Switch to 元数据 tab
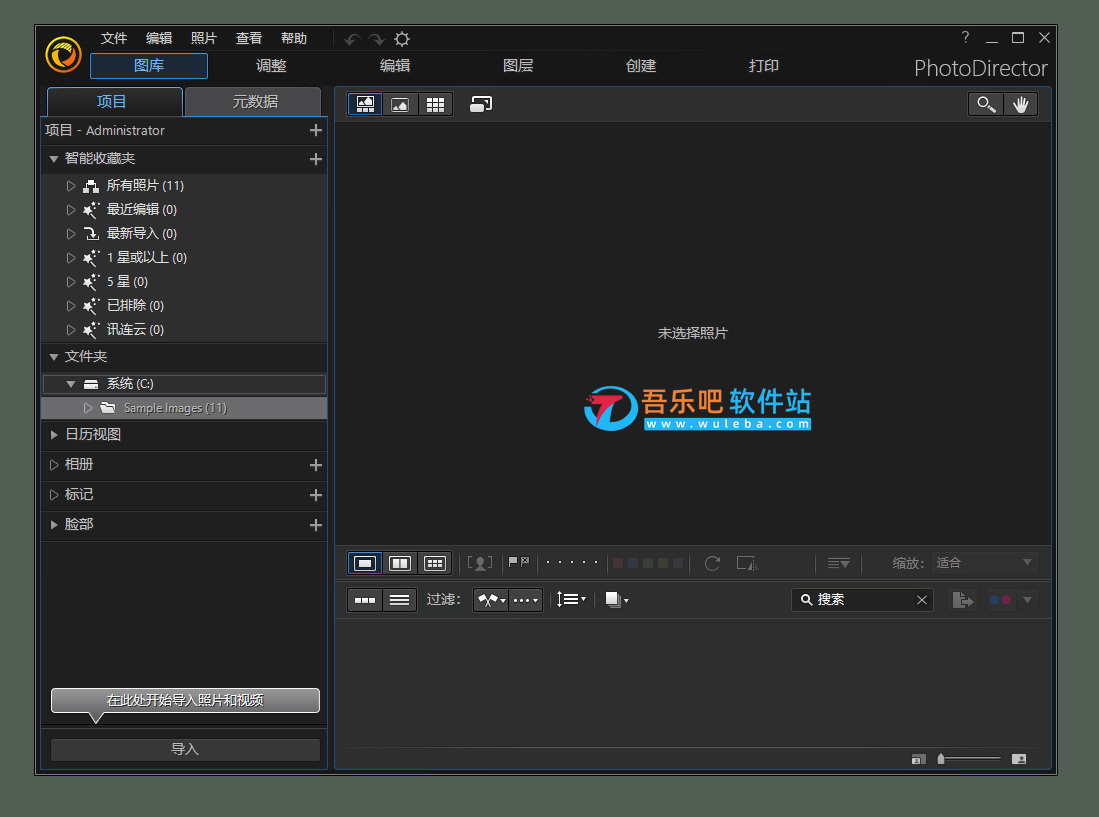This screenshot has width=1099, height=817. pos(254,102)
